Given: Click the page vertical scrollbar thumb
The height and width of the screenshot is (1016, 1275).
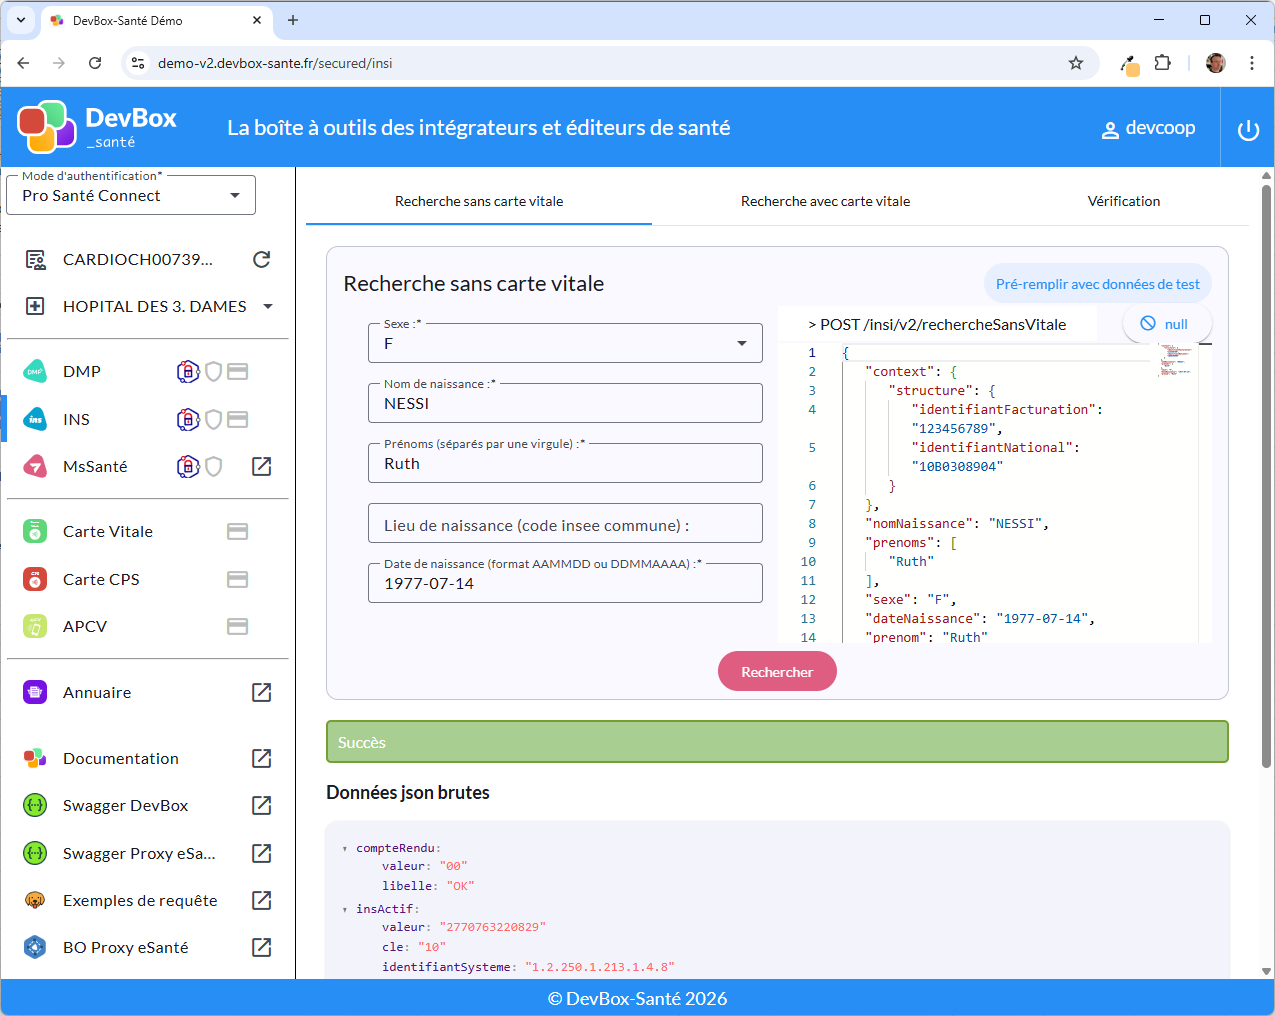Looking at the screenshot, I should [x=1266, y=476].
